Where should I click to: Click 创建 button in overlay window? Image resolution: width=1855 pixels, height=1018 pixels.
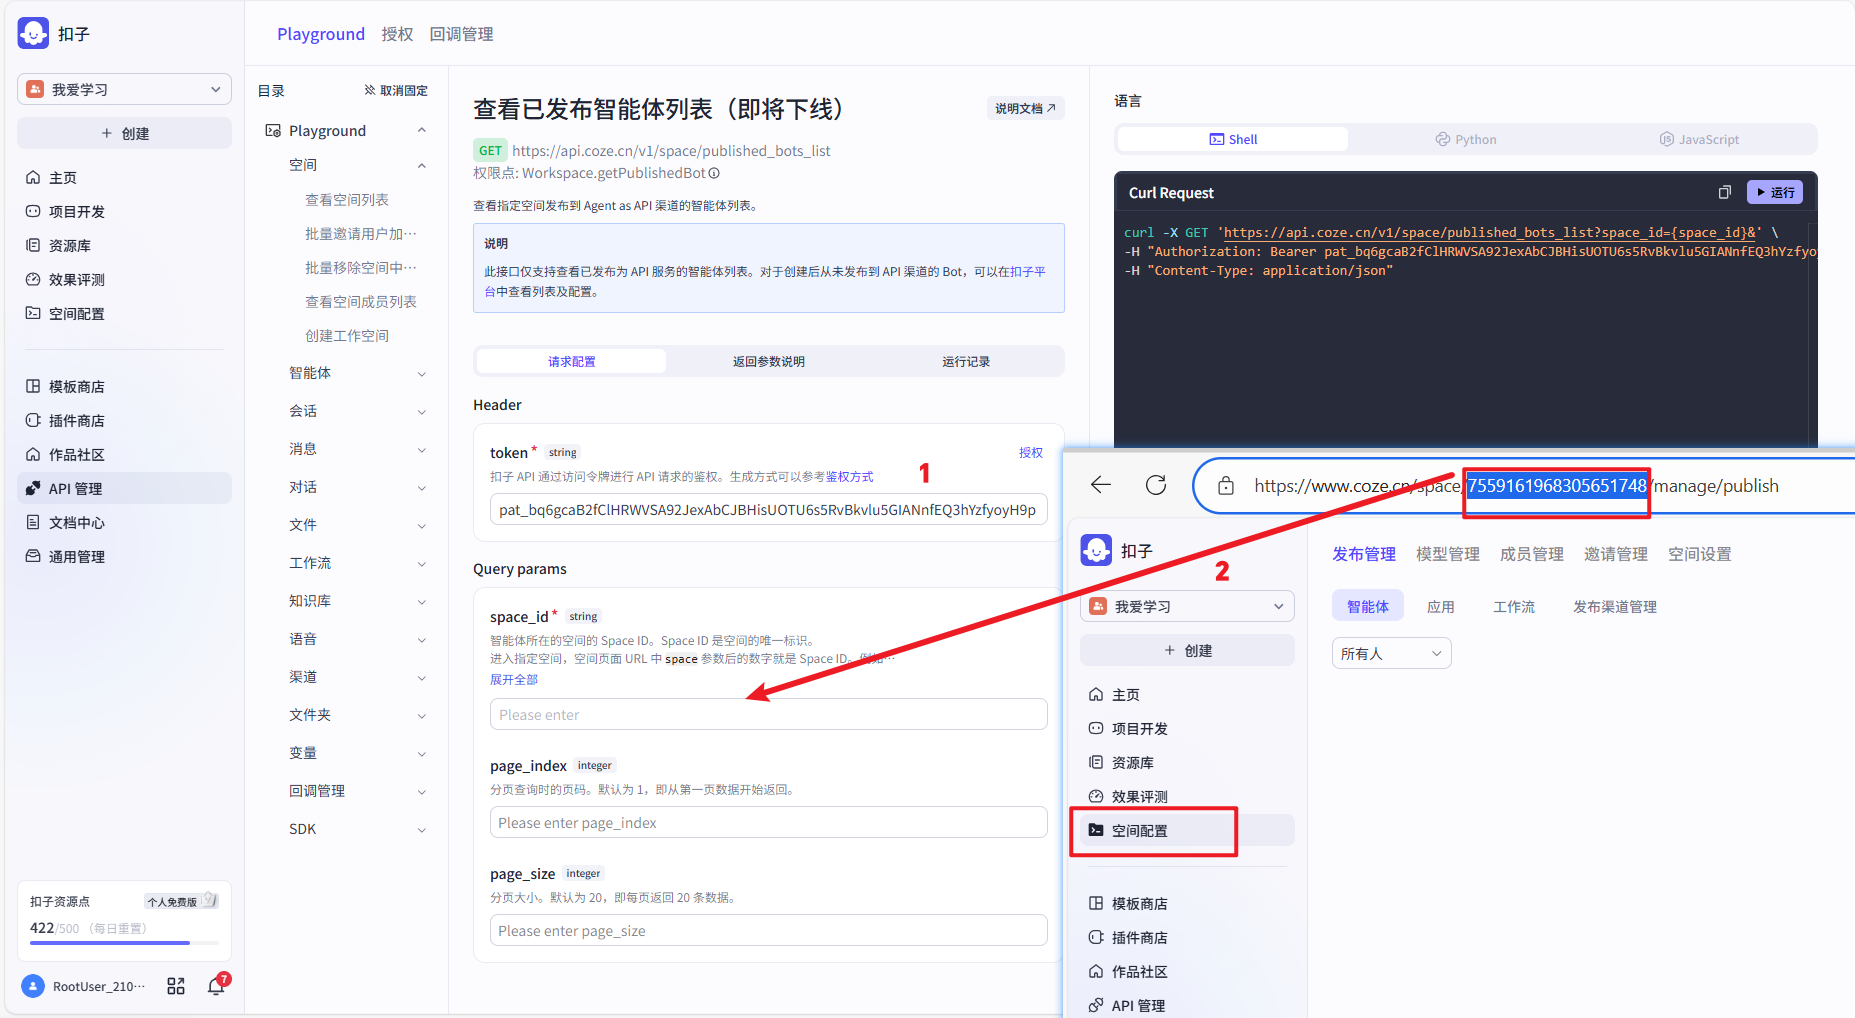click(x=1187, y=650)
